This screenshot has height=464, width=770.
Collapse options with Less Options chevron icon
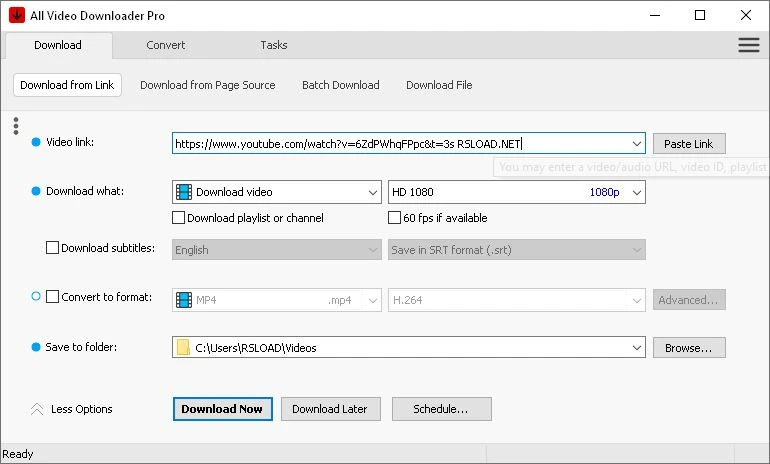click(x=37, y=409)
